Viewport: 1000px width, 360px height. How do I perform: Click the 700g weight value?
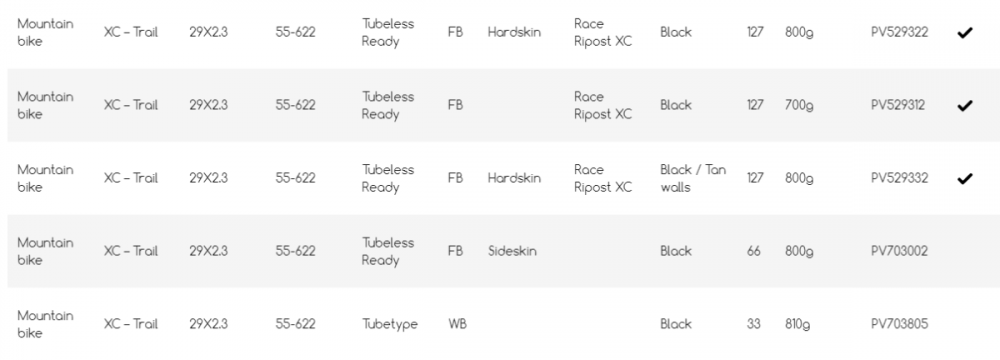pos(799,105)
